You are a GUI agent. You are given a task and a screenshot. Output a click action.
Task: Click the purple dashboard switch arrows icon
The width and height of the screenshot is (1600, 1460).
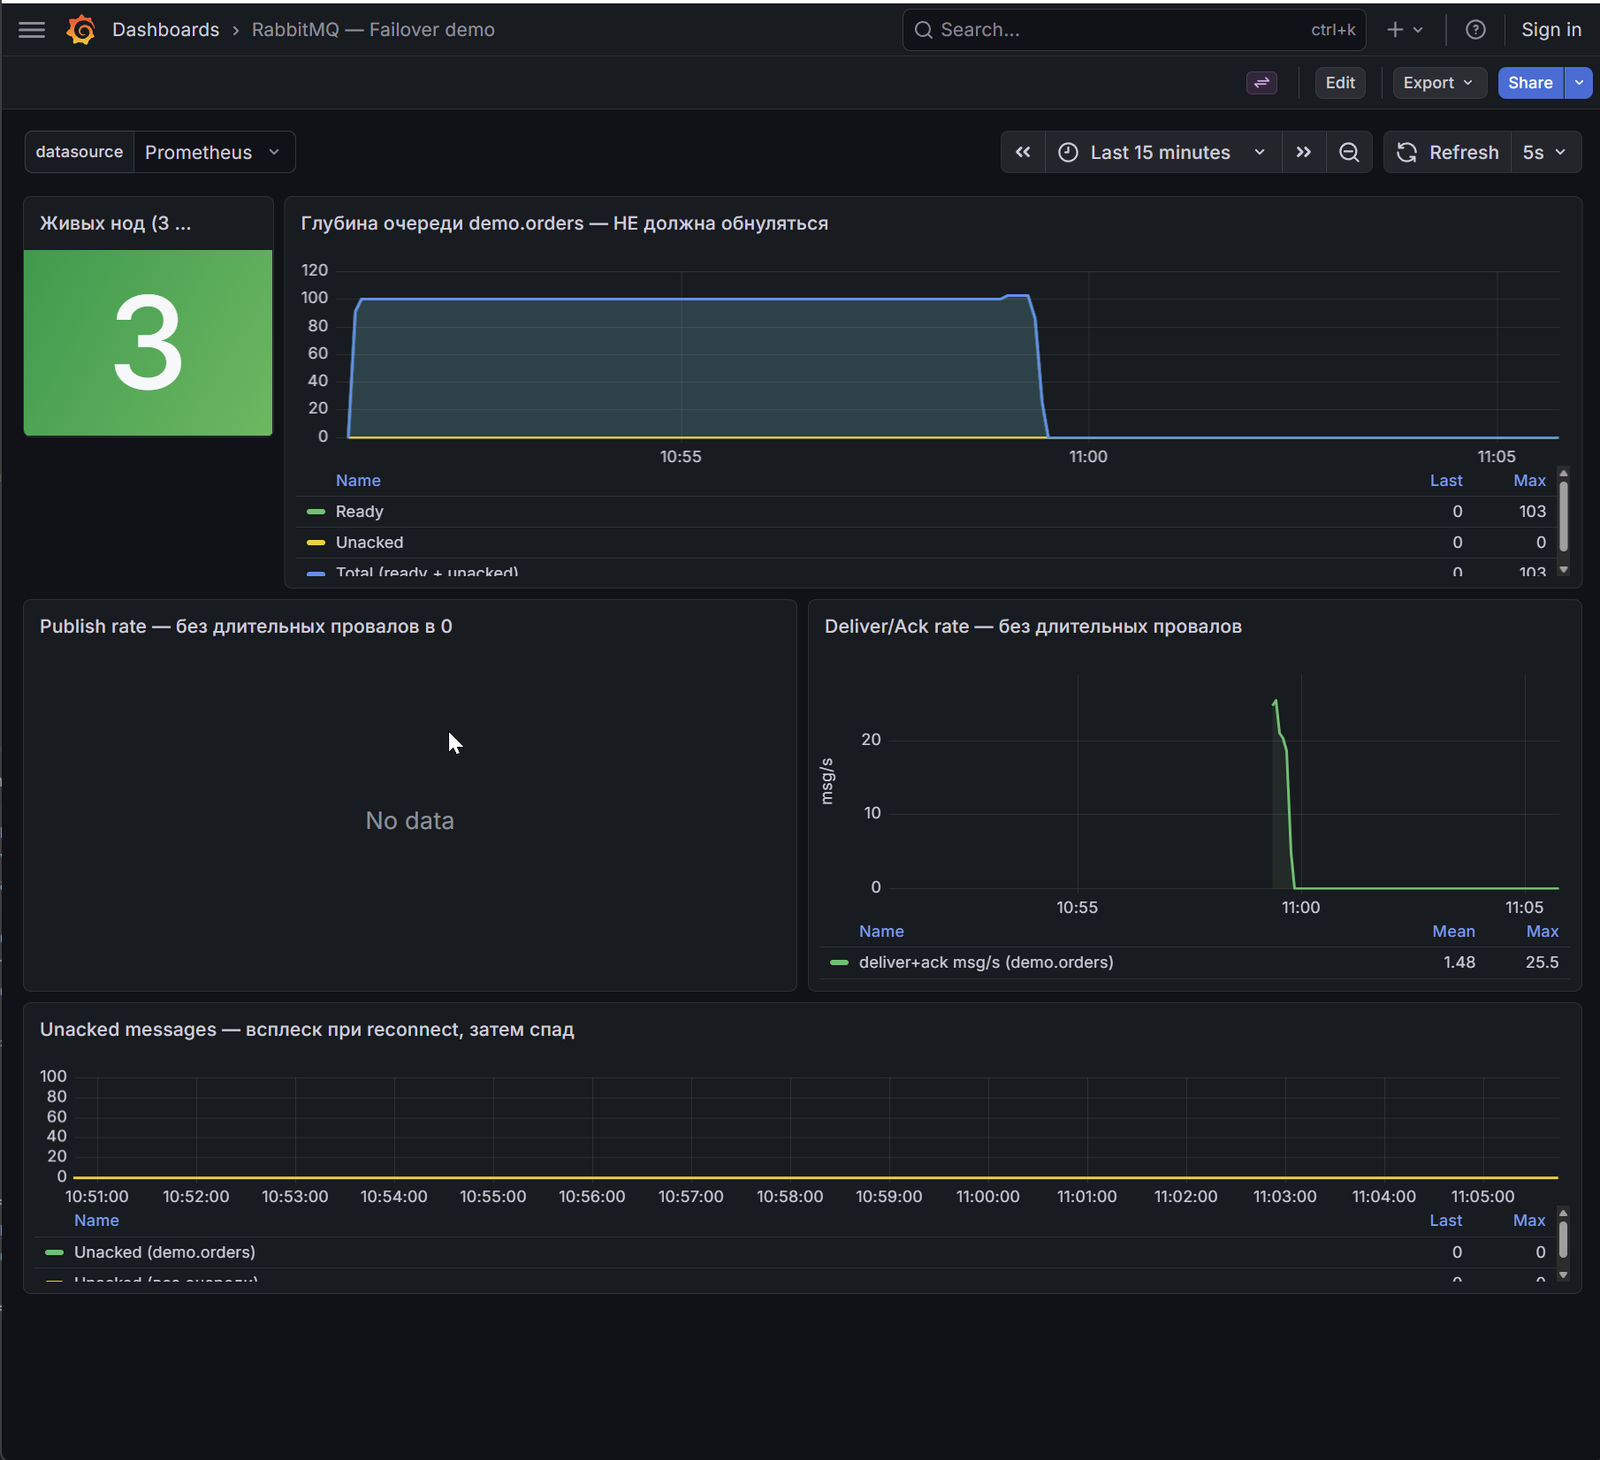tap(1262, 83)
